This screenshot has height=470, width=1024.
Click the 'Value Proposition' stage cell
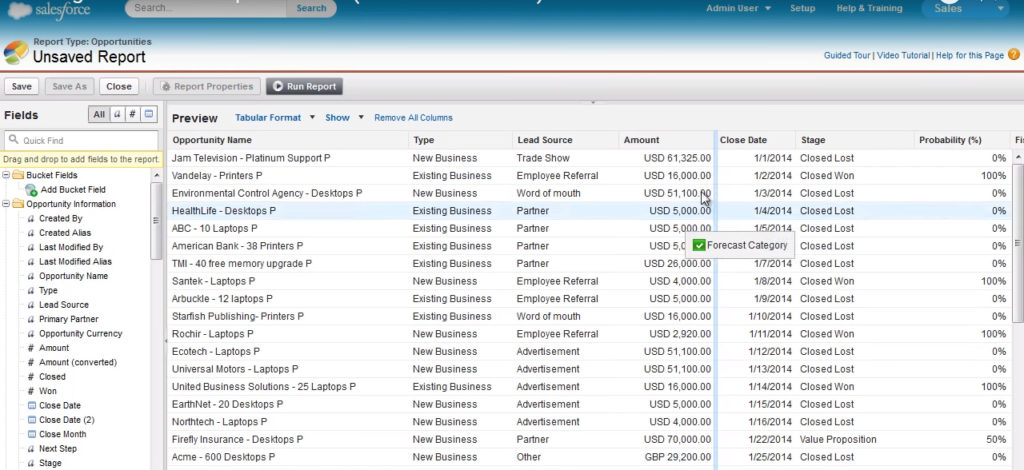click(838, 439)
